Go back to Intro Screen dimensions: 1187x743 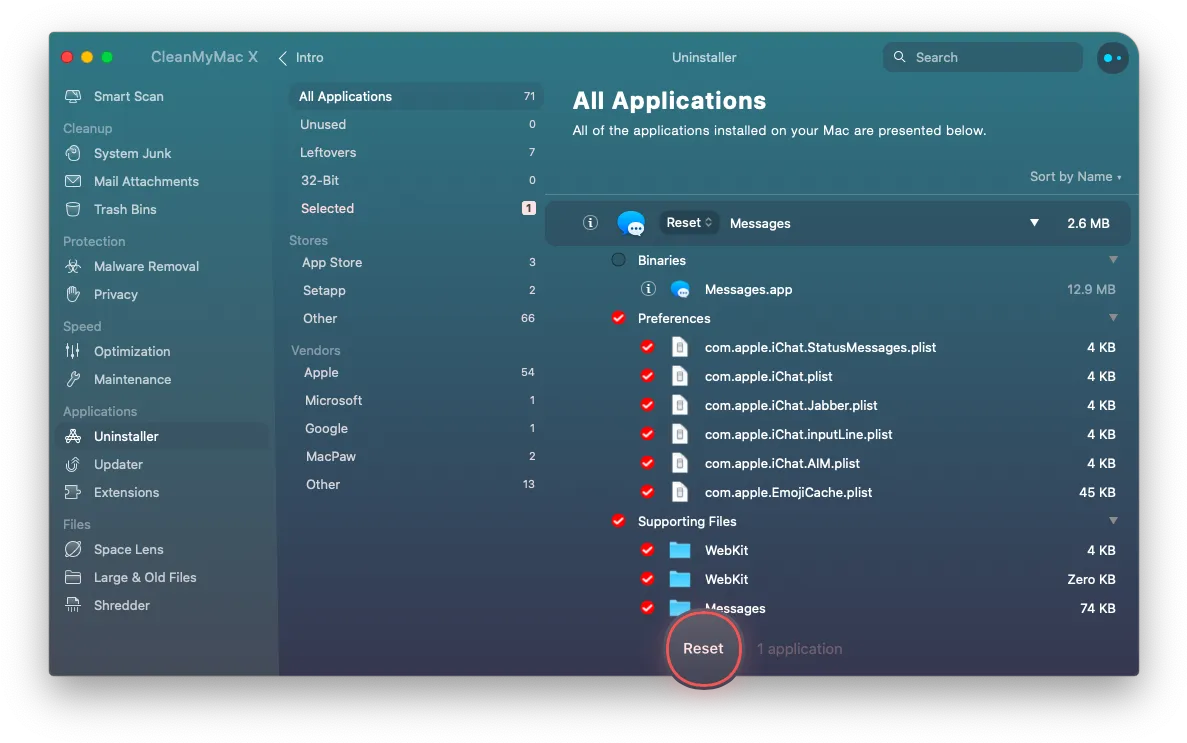coord(301,58)
